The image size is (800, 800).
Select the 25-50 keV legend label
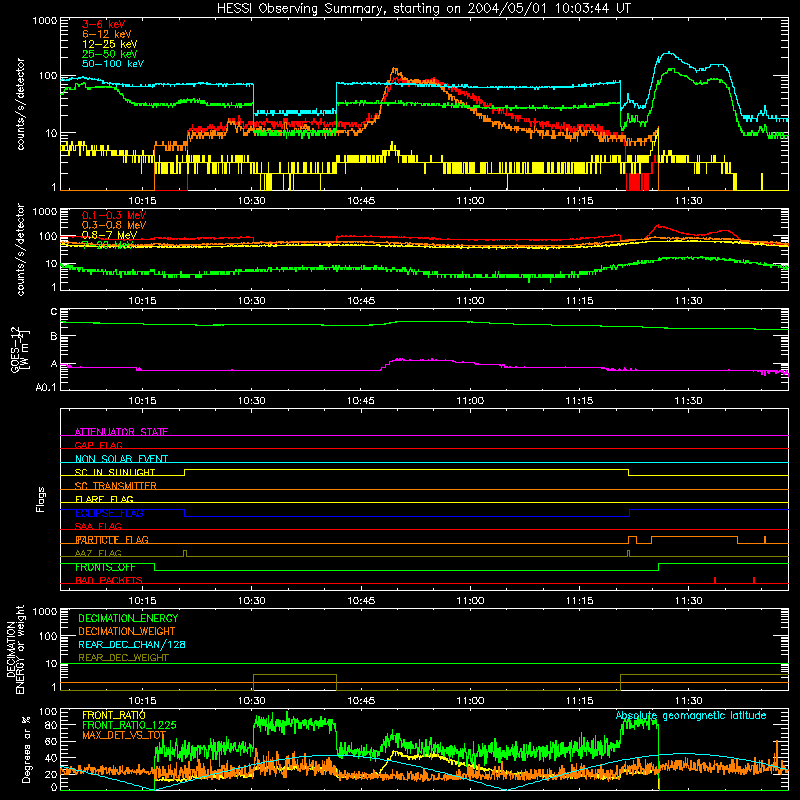tap(109, 54)
